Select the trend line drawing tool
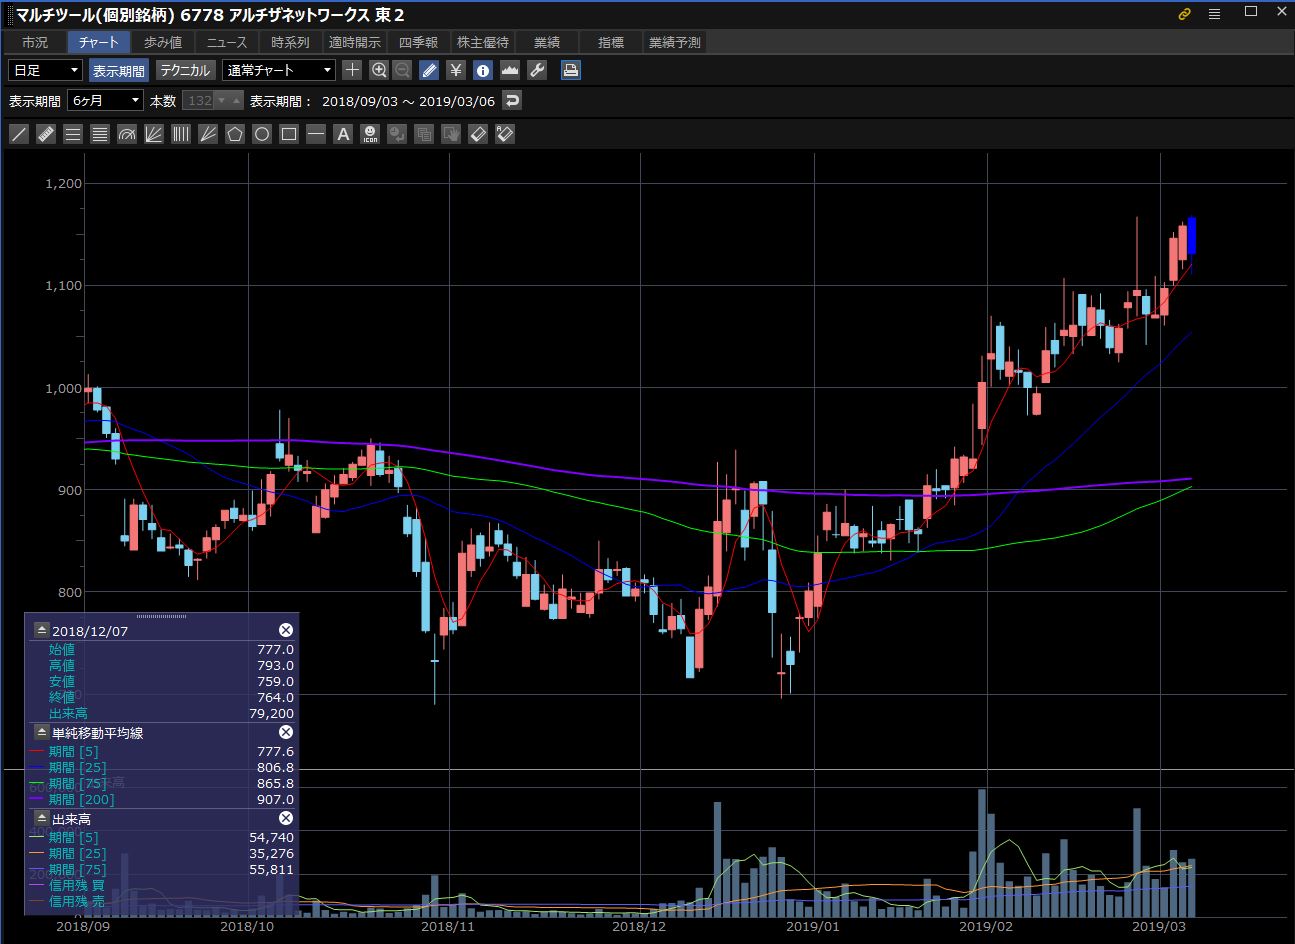This screenshot has width=1295, height=944. [x=18, y=134]
